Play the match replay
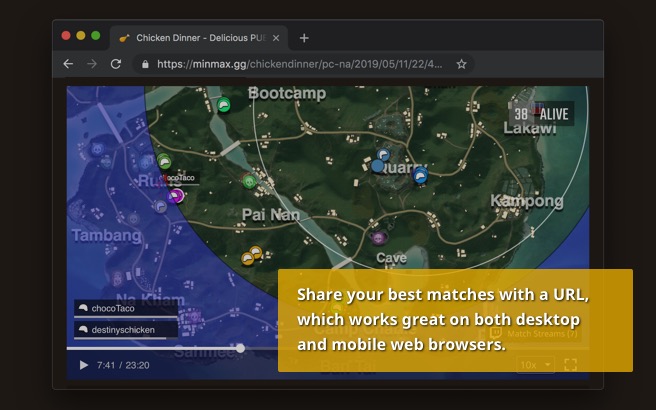Image resolution: width=656 pixels, height=410 pixels. pos(84,365)
